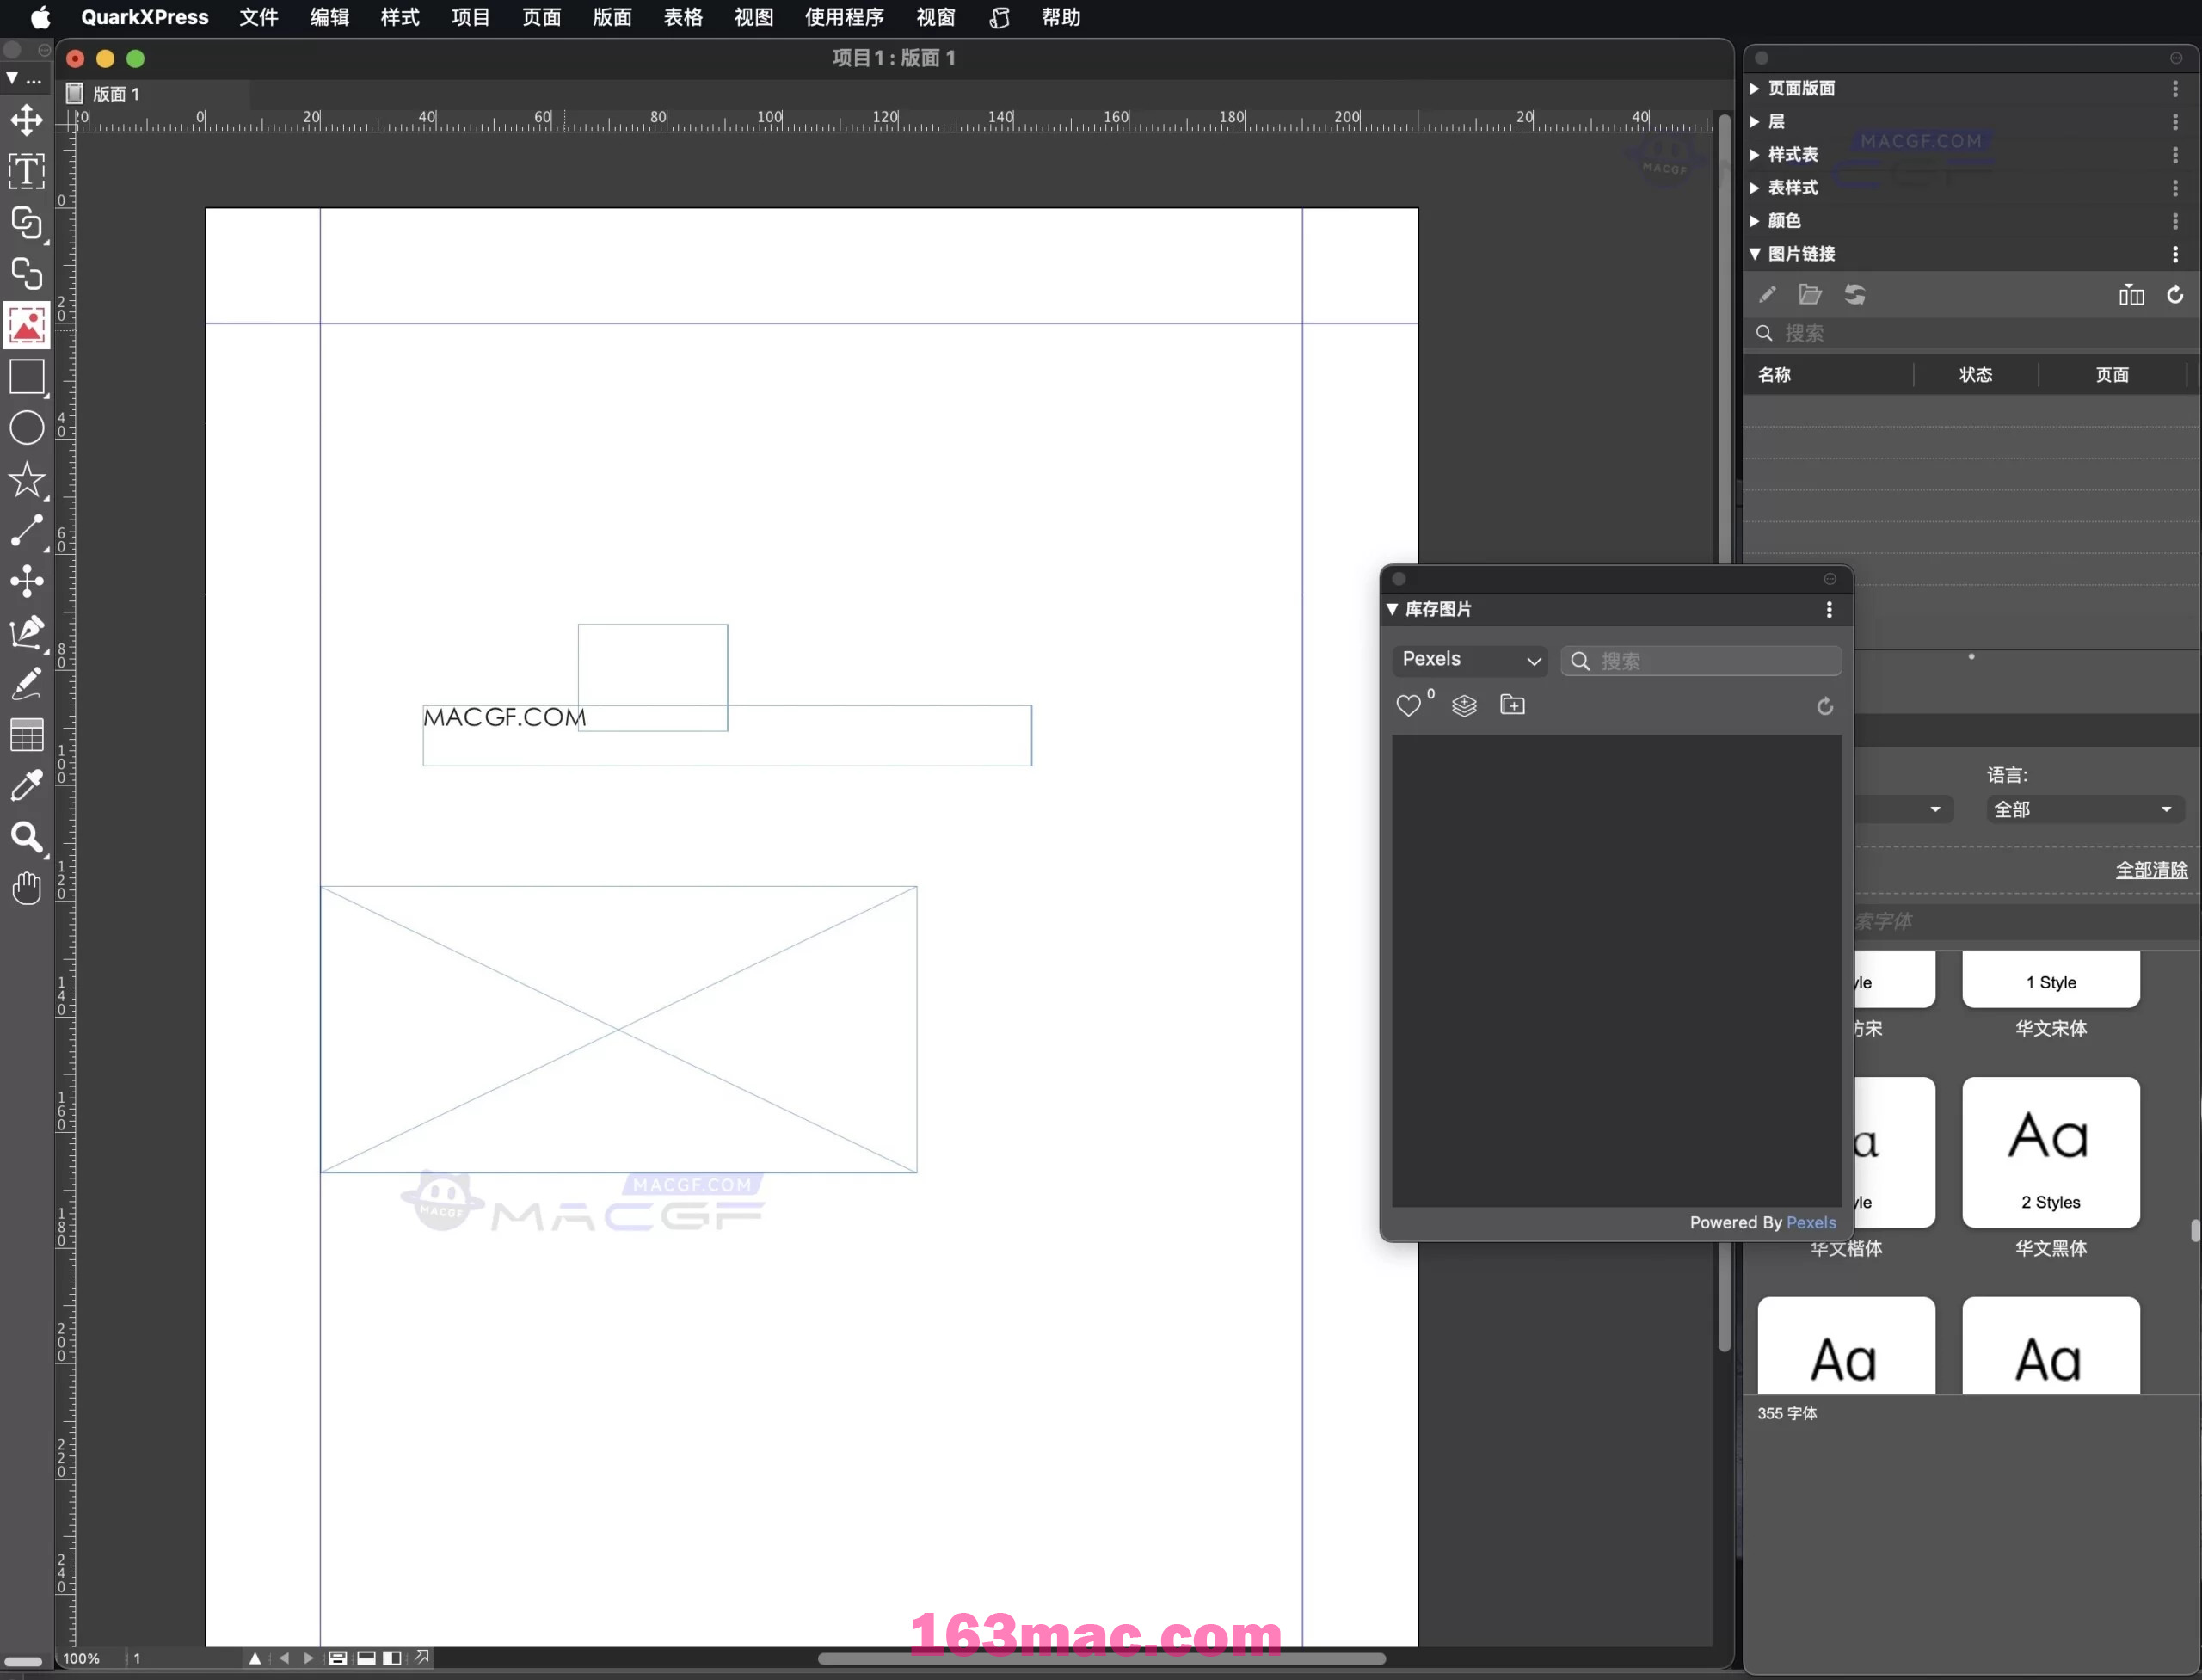Toggle horizontal split view in status bar
This screenshot has width=2202, height=1680.
click(x=367, y=1659)
